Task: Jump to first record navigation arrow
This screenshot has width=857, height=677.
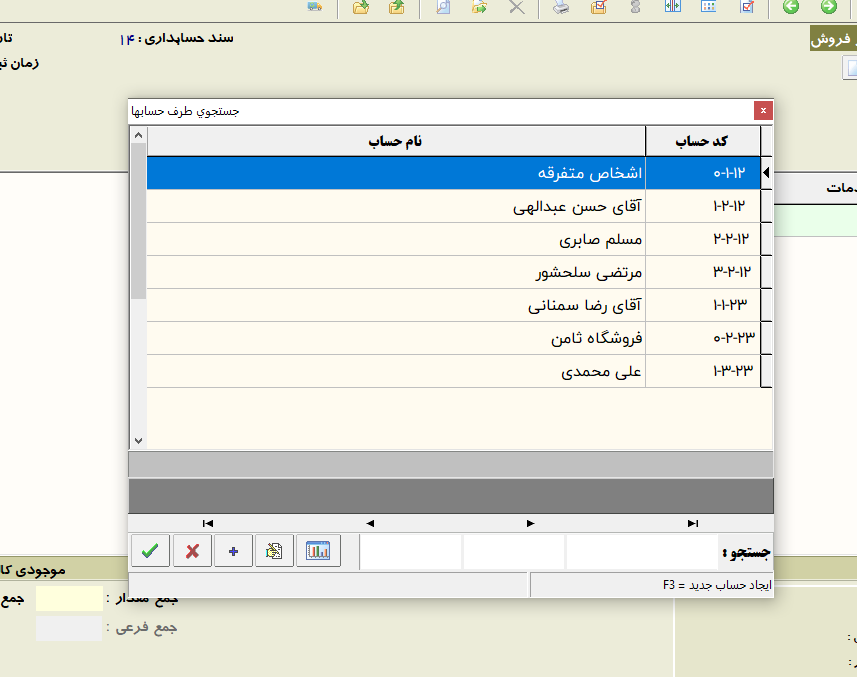Action: (x=208, y=523)
